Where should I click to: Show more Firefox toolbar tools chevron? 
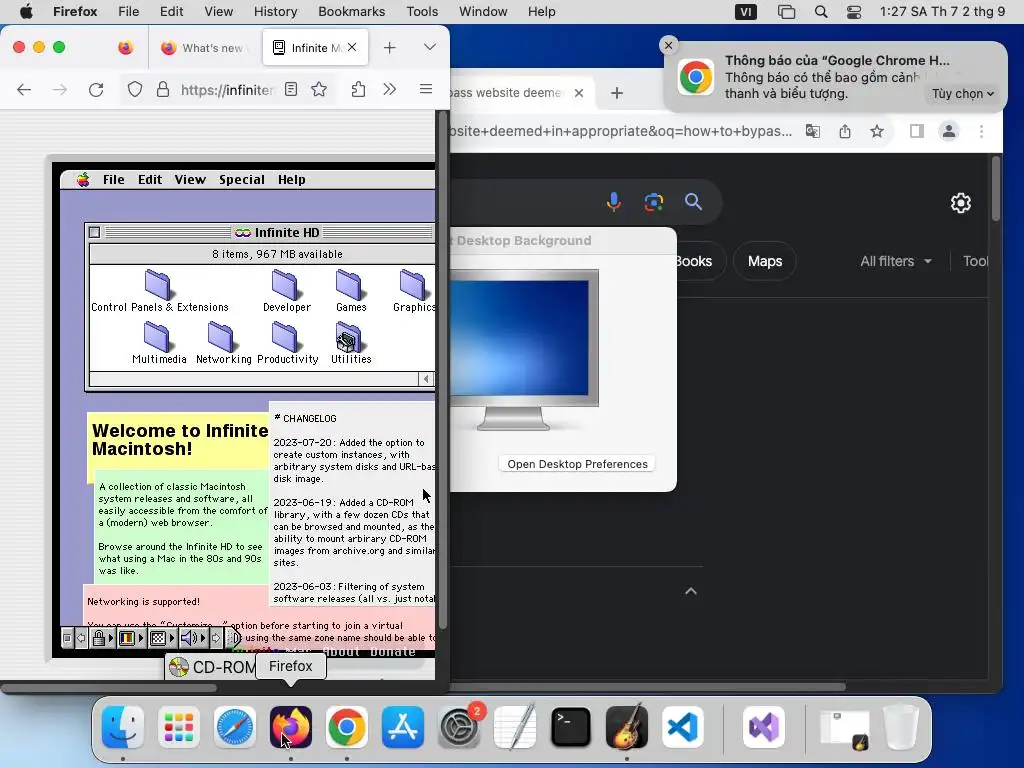[390, 89]
